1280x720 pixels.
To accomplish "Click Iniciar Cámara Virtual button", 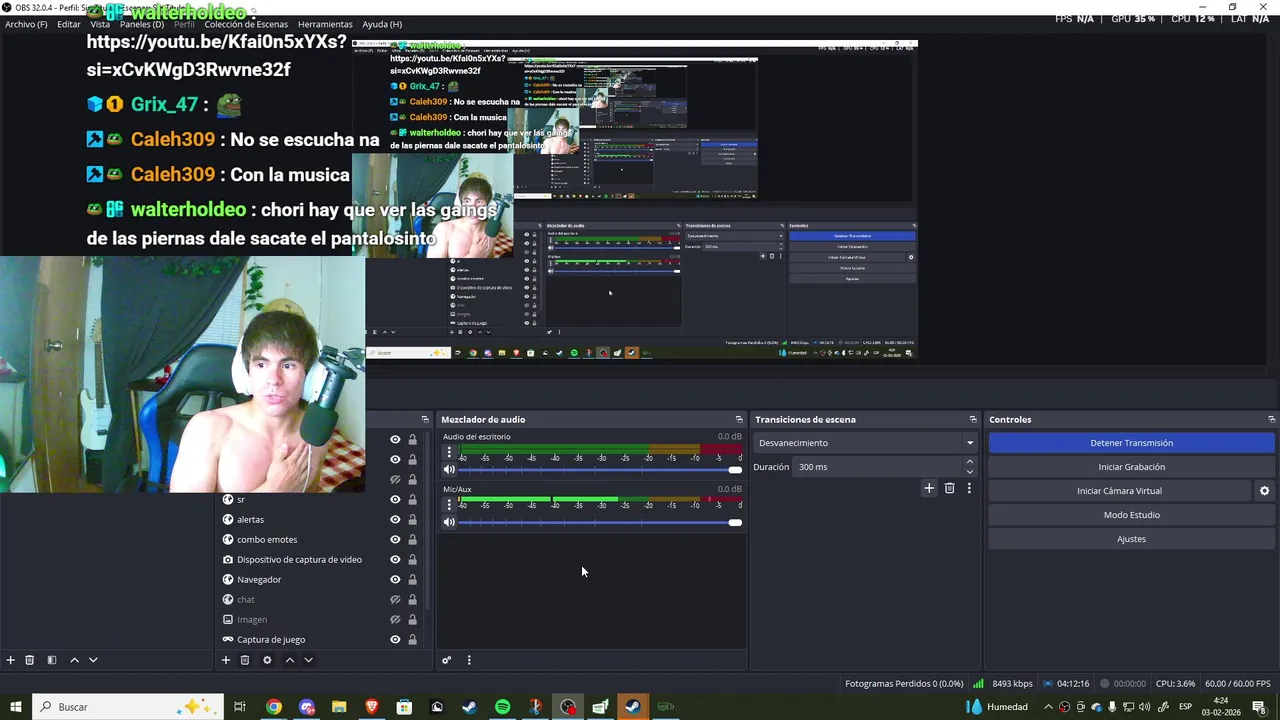I will (1119, 491).
